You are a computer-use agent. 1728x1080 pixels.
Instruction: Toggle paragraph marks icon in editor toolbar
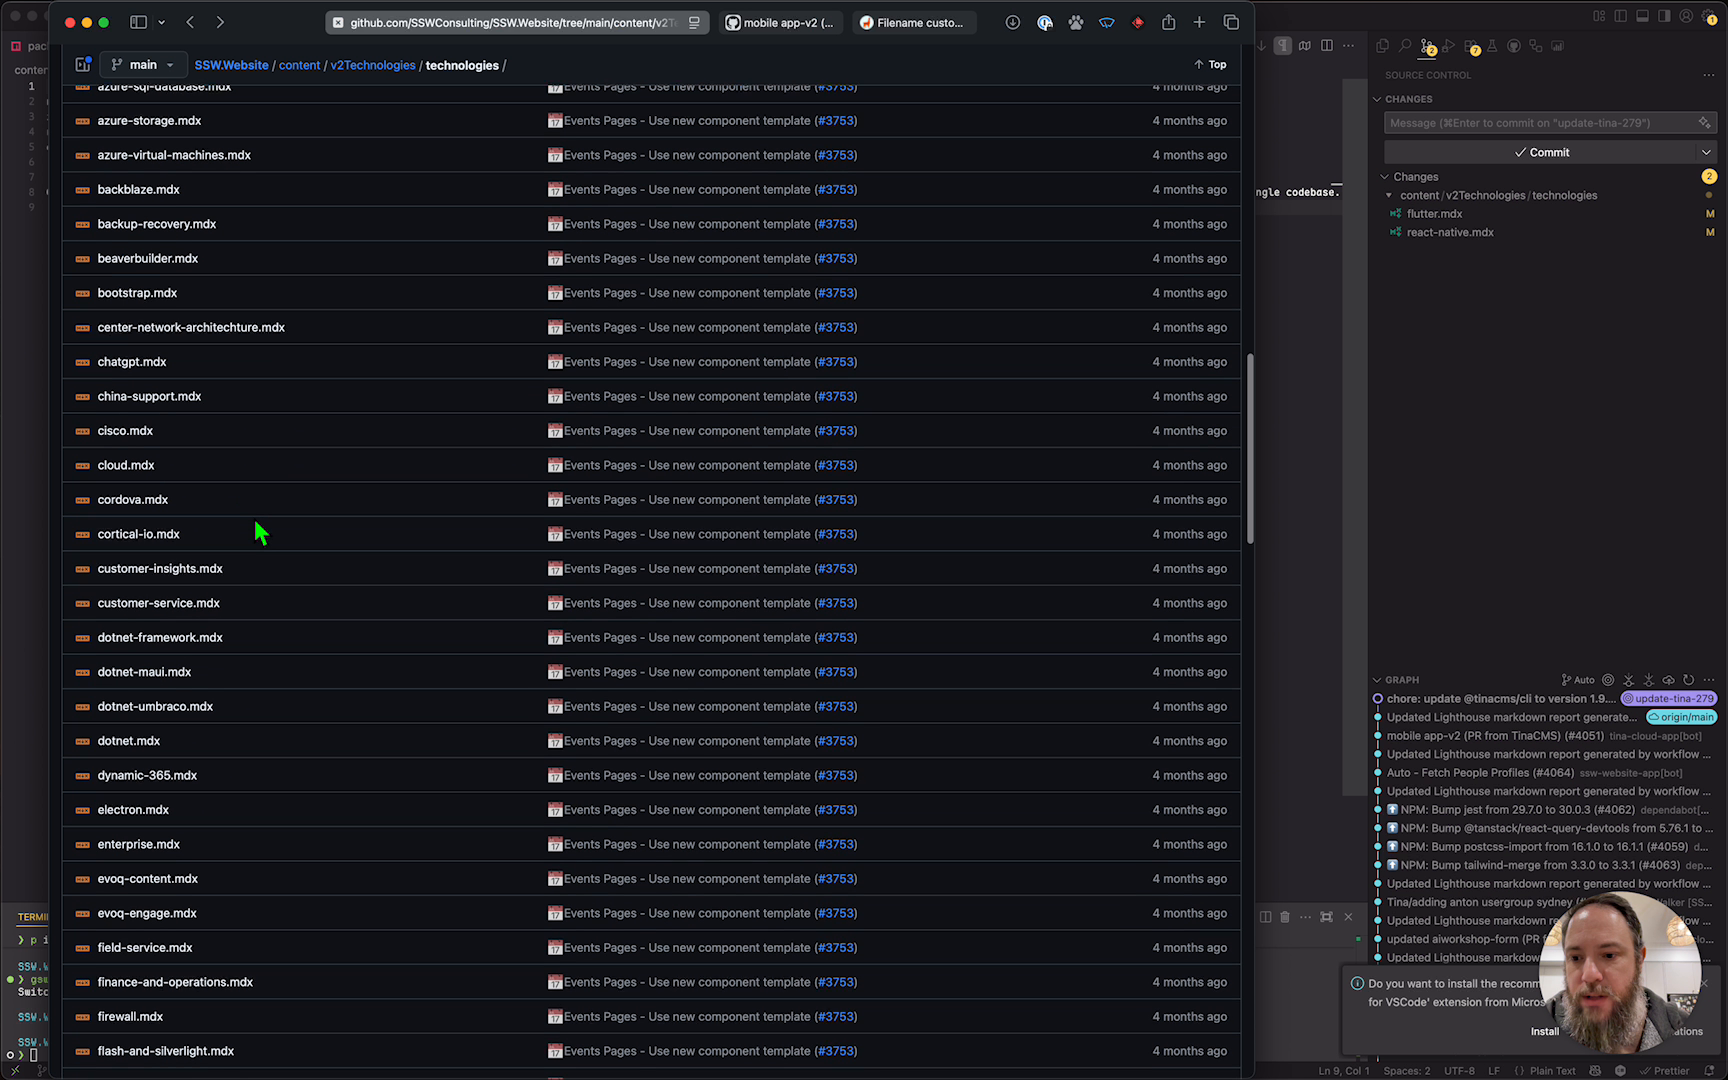(1282, 45)
